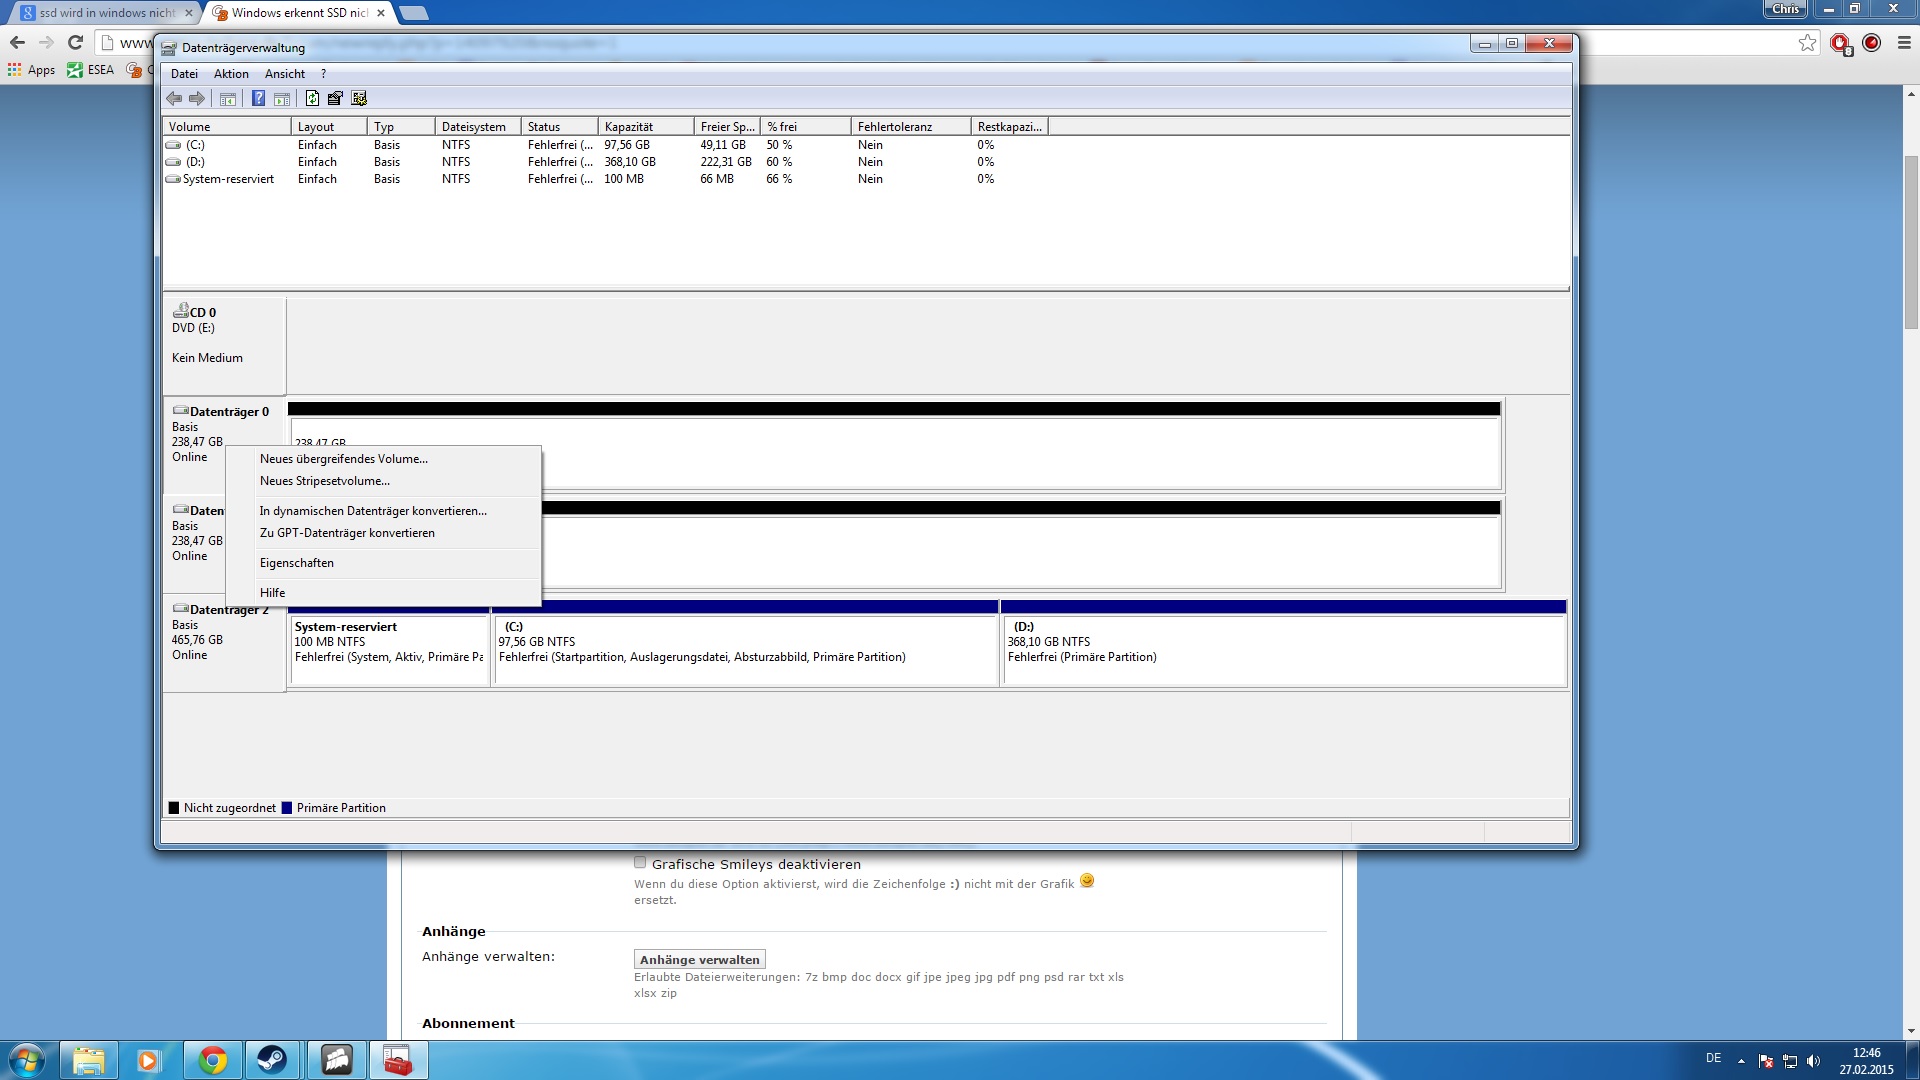
Task: Open the Ansicht menu
Action: (285, 74)
